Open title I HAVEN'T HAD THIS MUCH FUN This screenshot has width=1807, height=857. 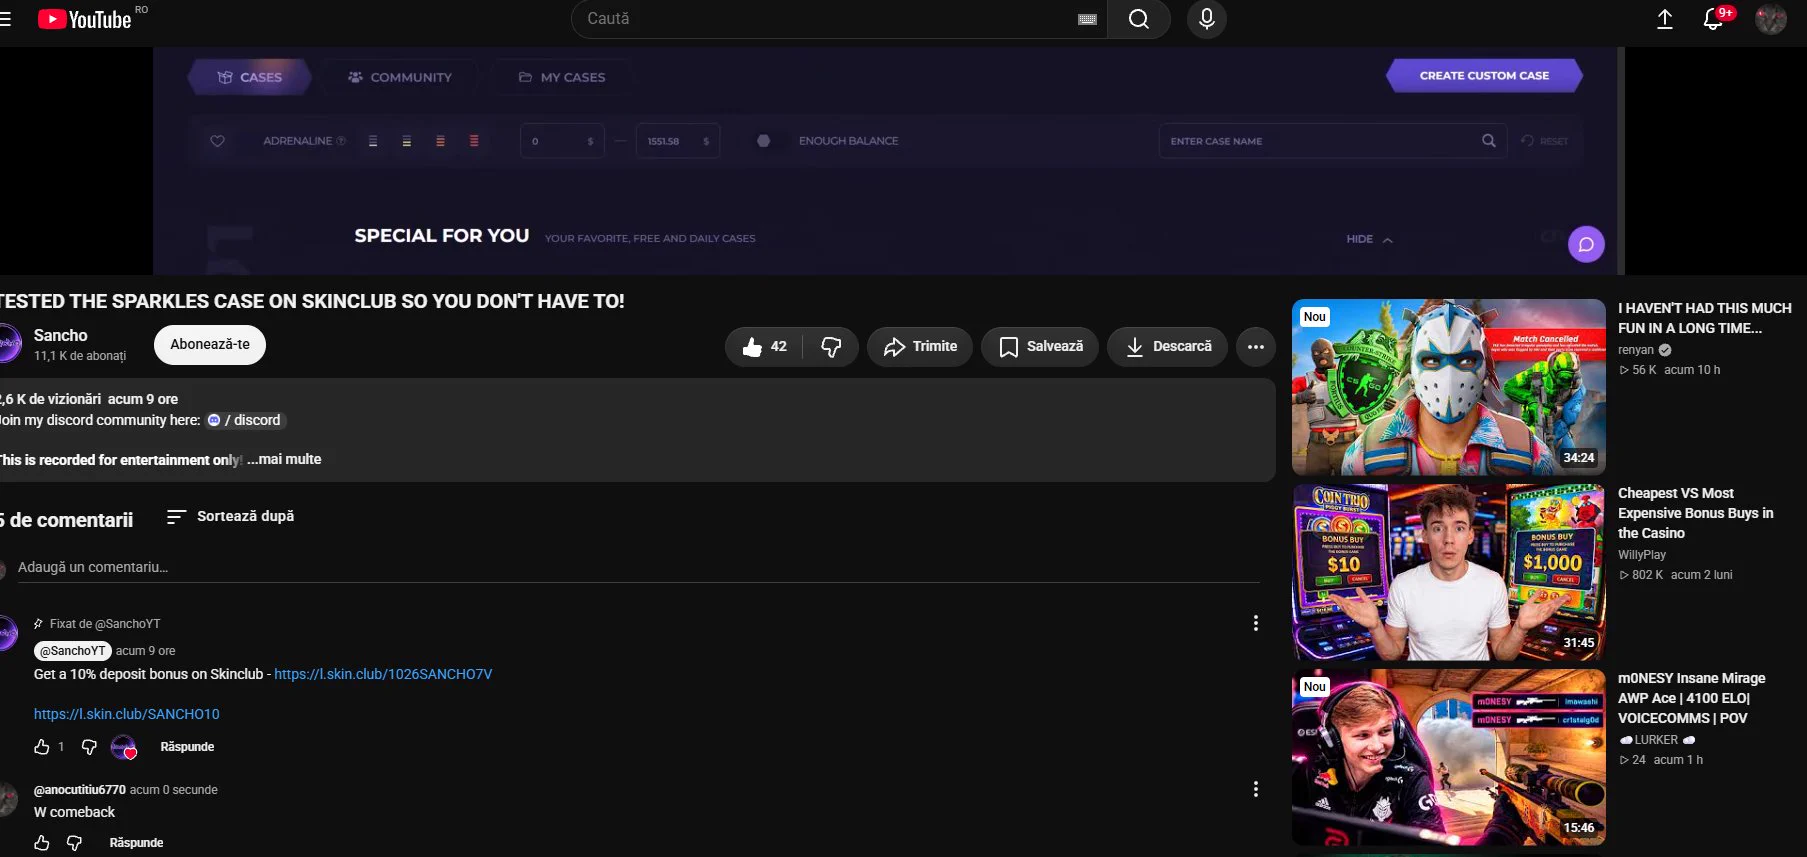[x=1705, y=318]
